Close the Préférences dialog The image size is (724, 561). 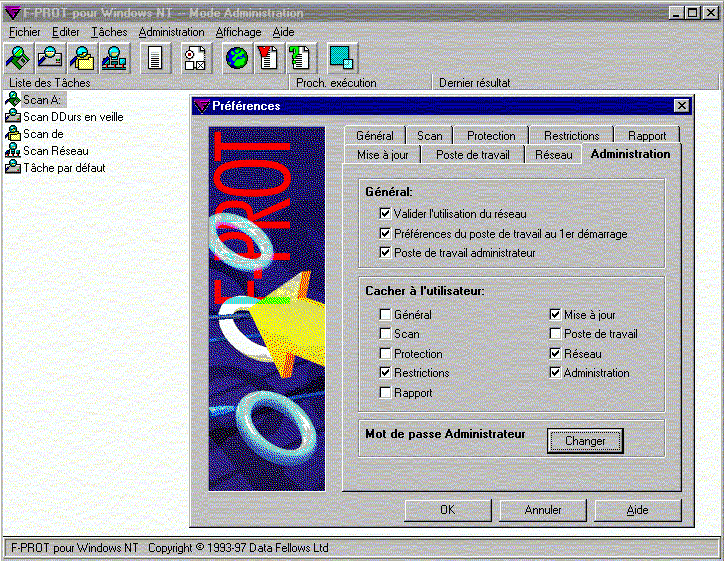tap(682, 106)
